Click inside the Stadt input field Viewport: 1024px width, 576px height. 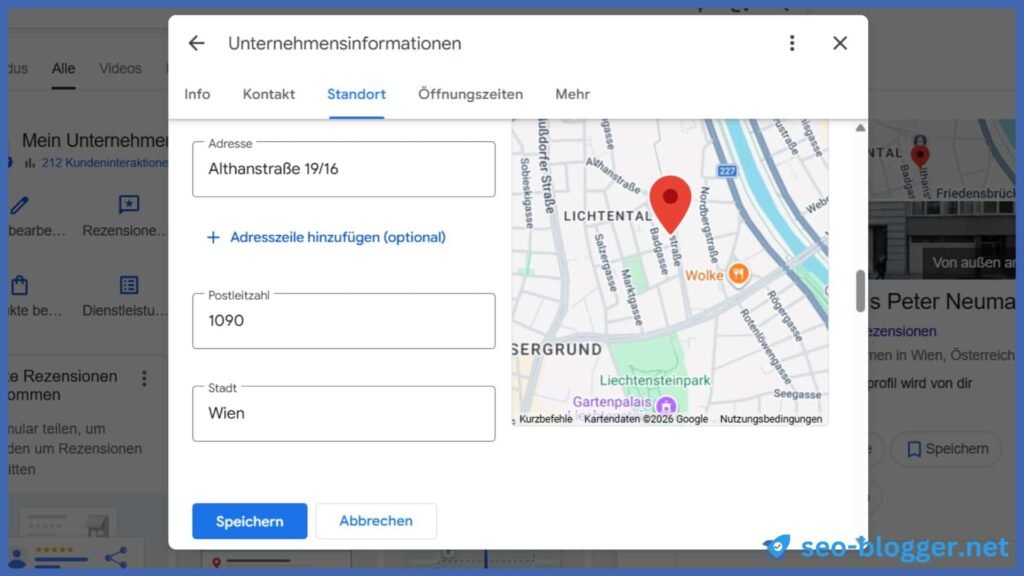343,413
